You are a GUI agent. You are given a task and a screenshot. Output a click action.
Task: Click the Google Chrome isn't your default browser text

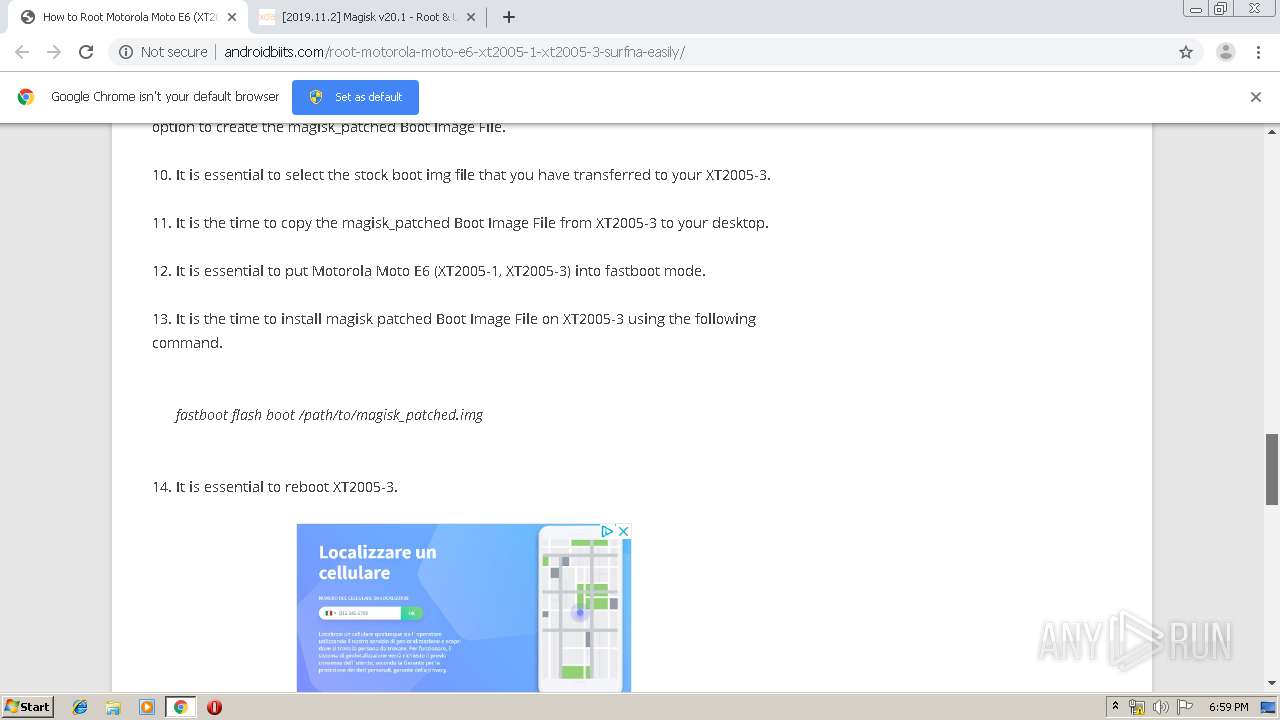coord(165,97)
